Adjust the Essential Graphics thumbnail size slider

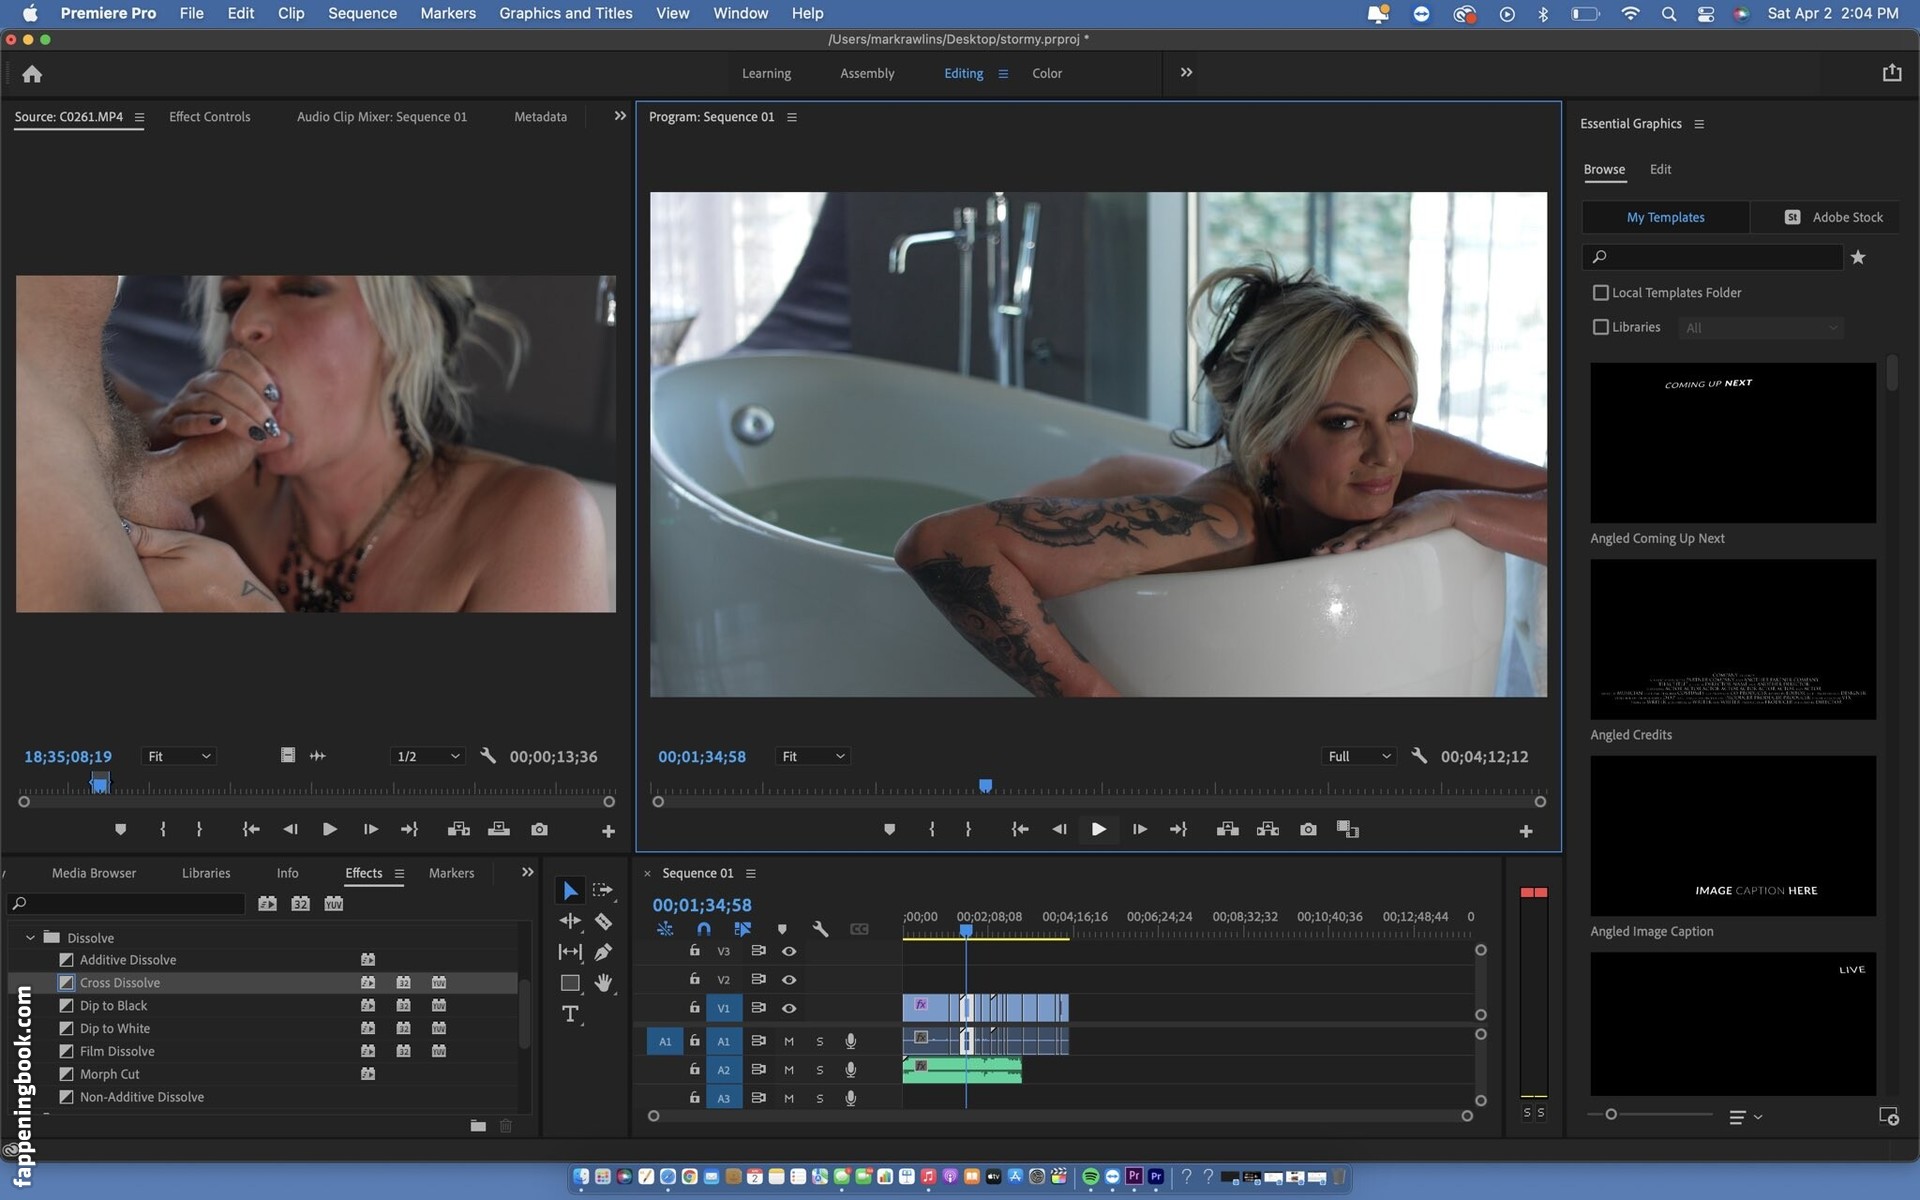coord(1611,1114)
